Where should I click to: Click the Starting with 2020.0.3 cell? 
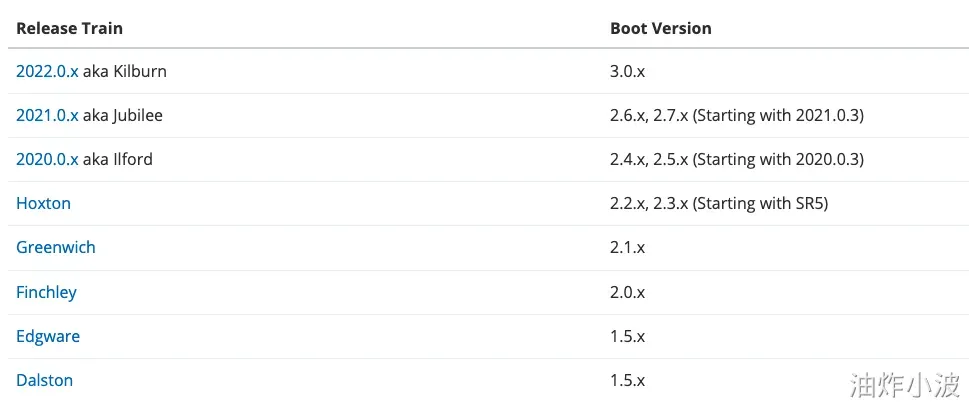(737, 160)
